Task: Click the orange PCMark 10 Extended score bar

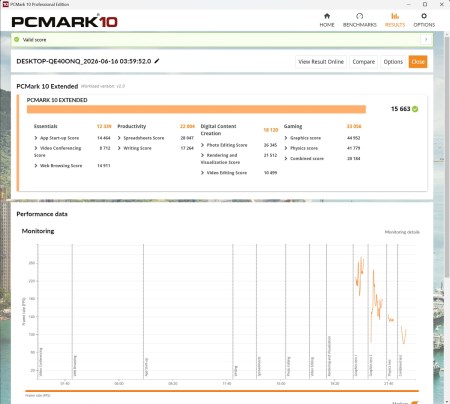Action: click(196, 109)
